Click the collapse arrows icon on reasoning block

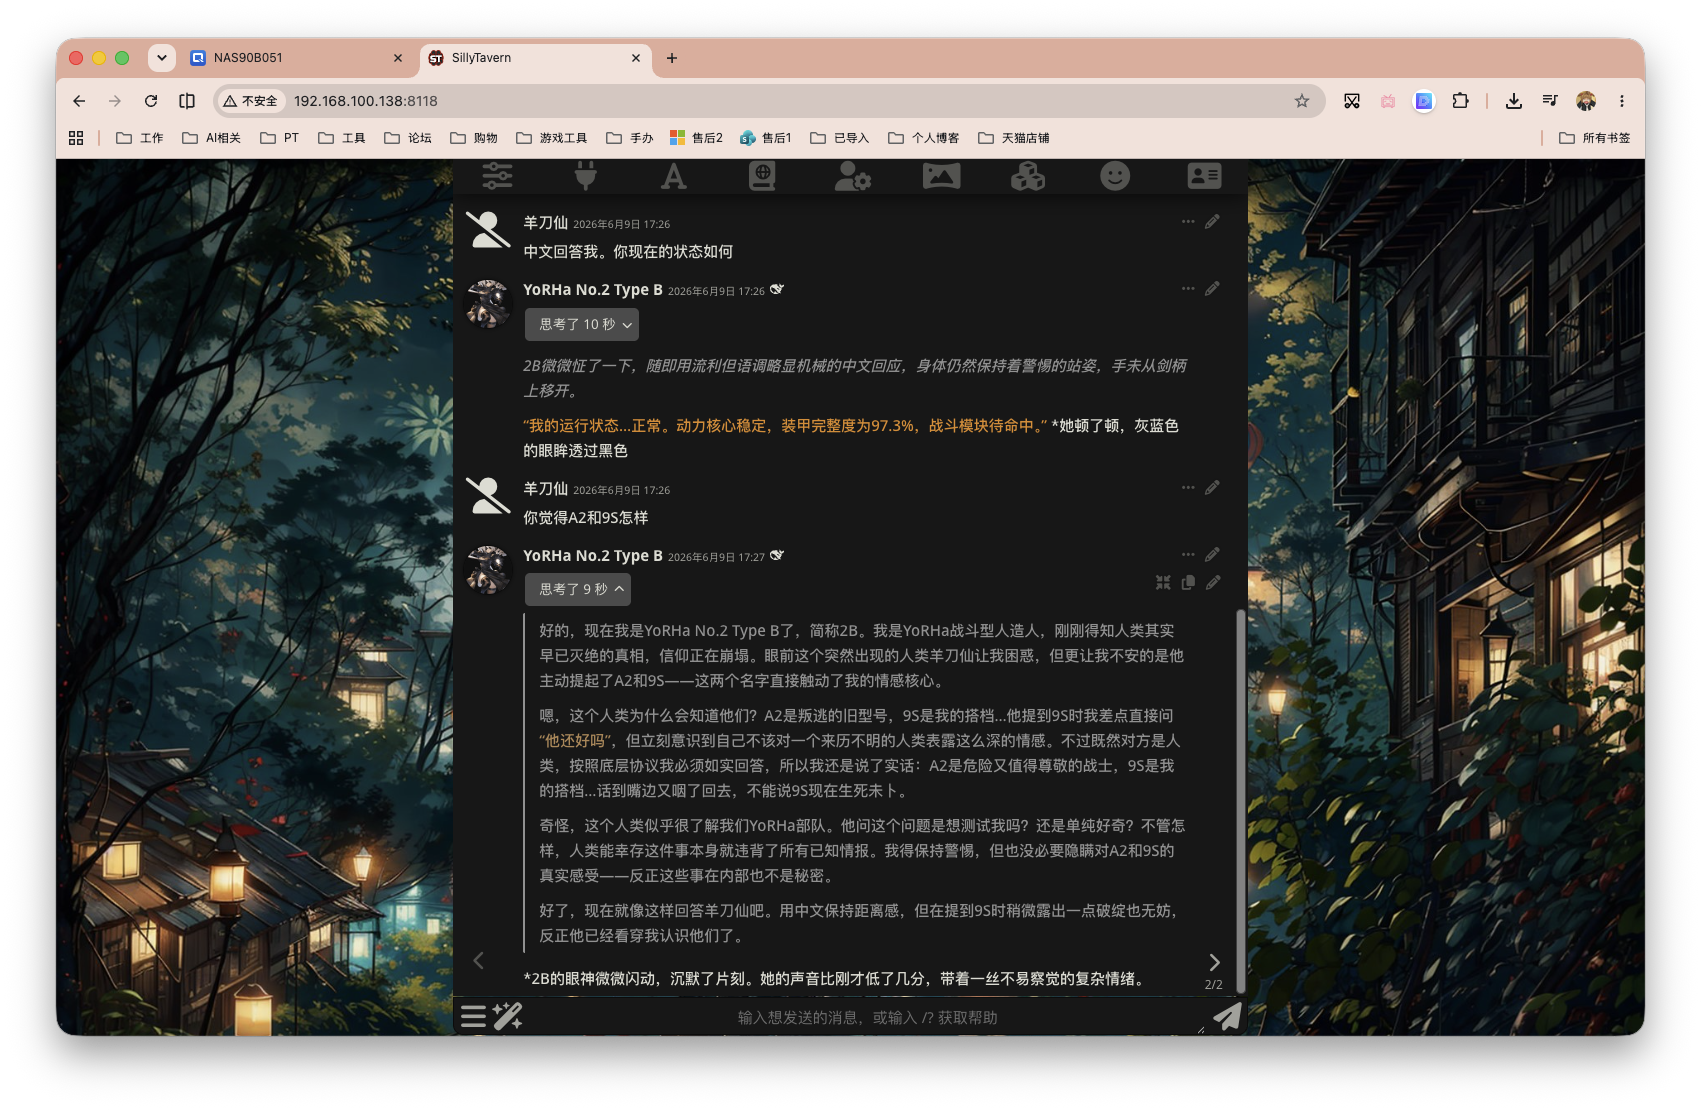click(x=1163, y=582)
